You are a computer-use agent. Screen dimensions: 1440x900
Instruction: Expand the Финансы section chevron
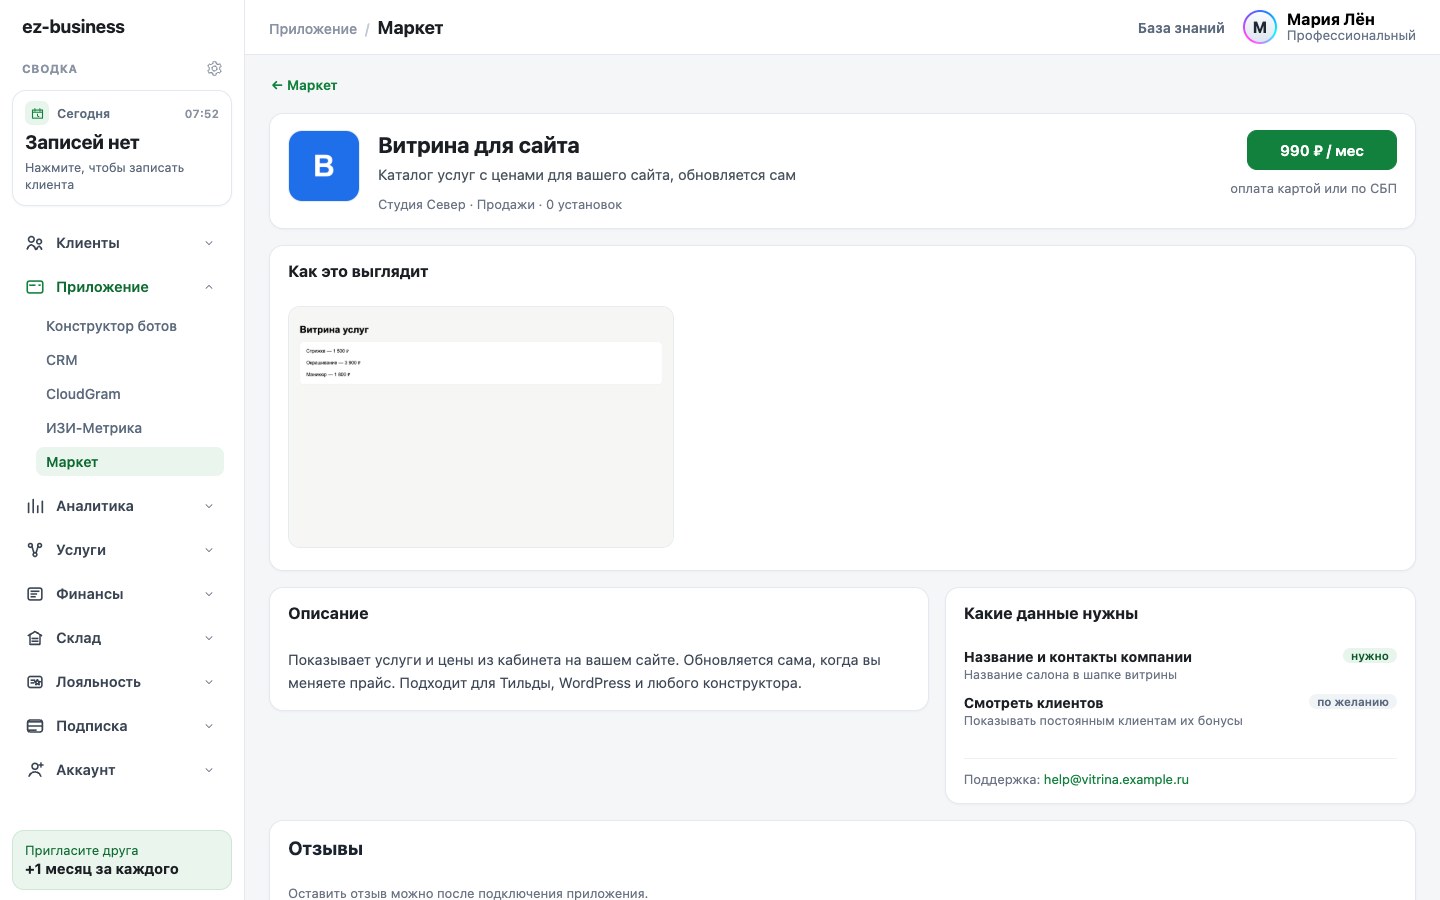click(x=209, y=594)
